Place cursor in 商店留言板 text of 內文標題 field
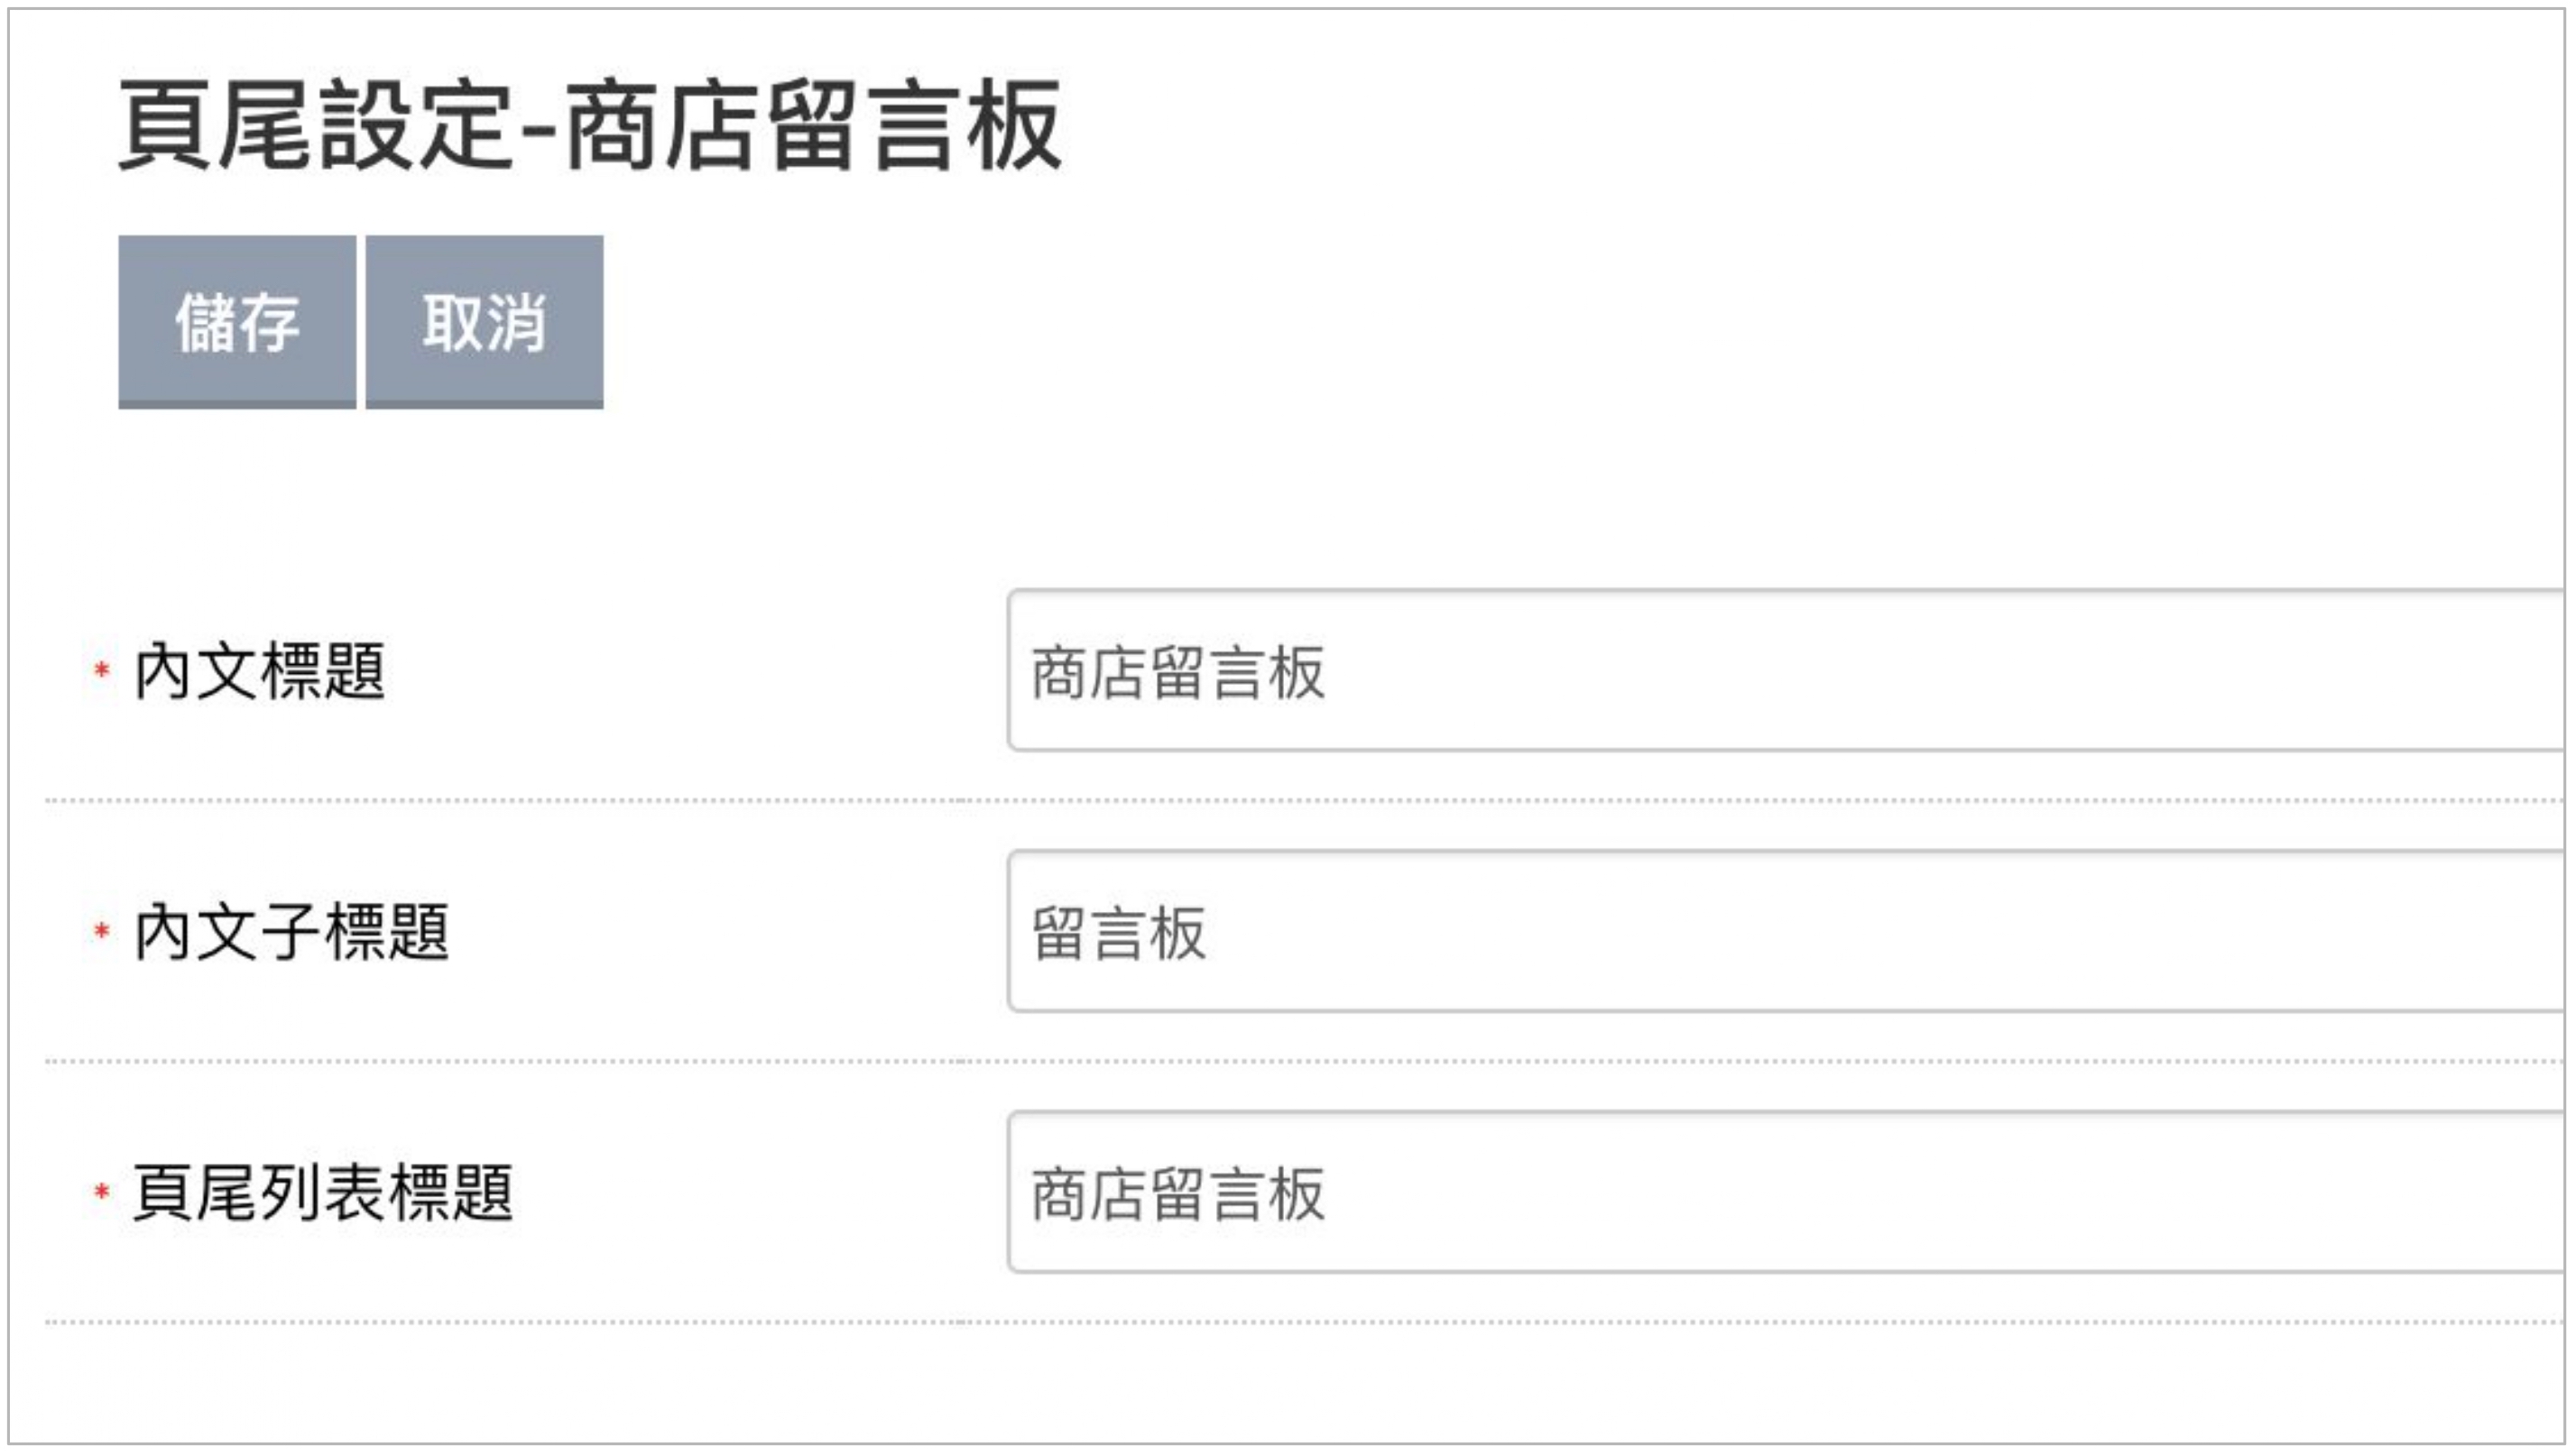Viewport: 2576px width, 1456px height. (1178, 672)
